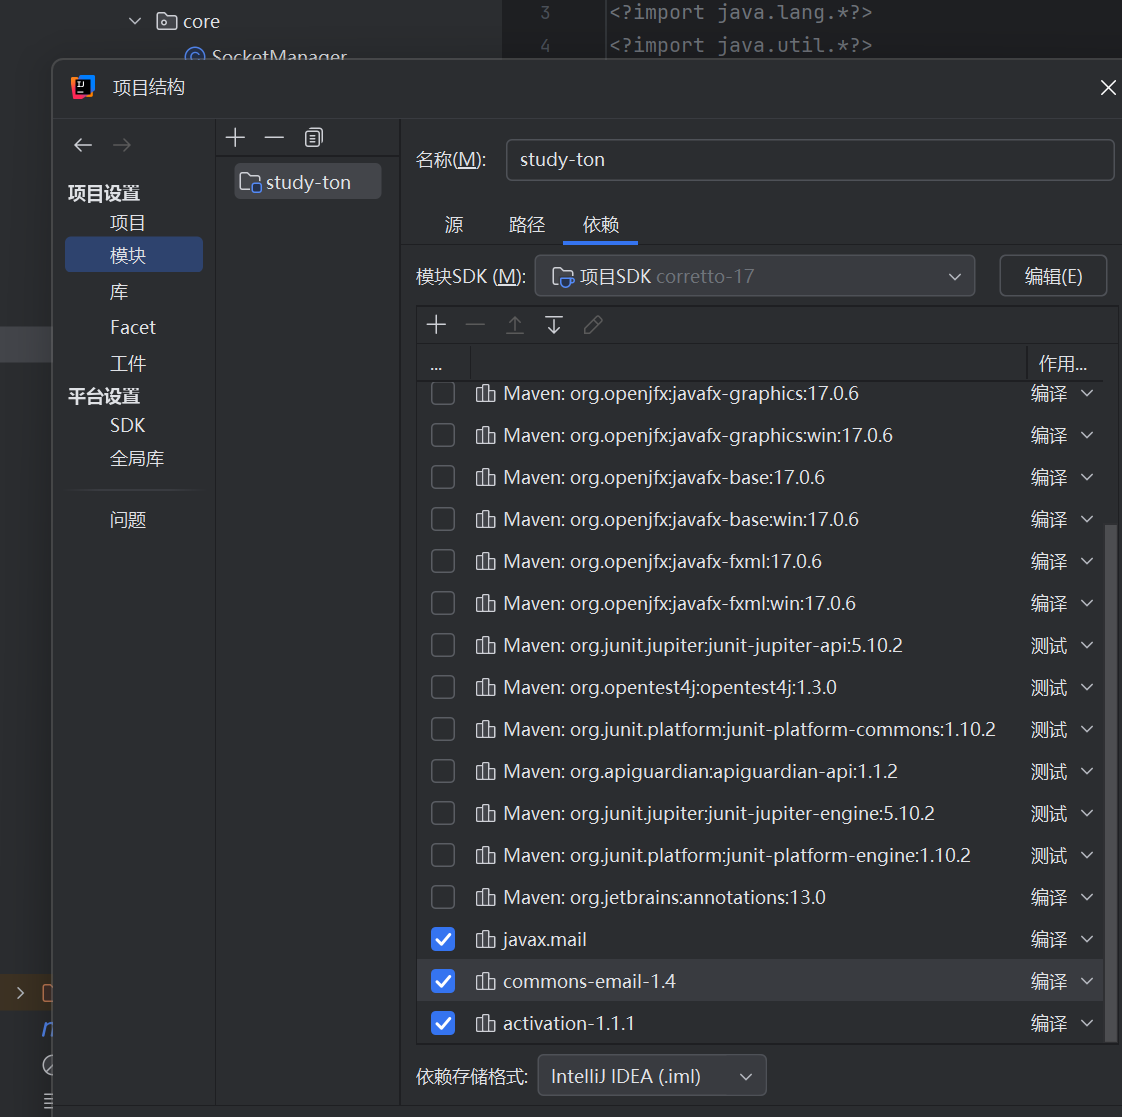
Task: Open the SDK platform settings
Action: pyautogui.click(x=127, y=425)
